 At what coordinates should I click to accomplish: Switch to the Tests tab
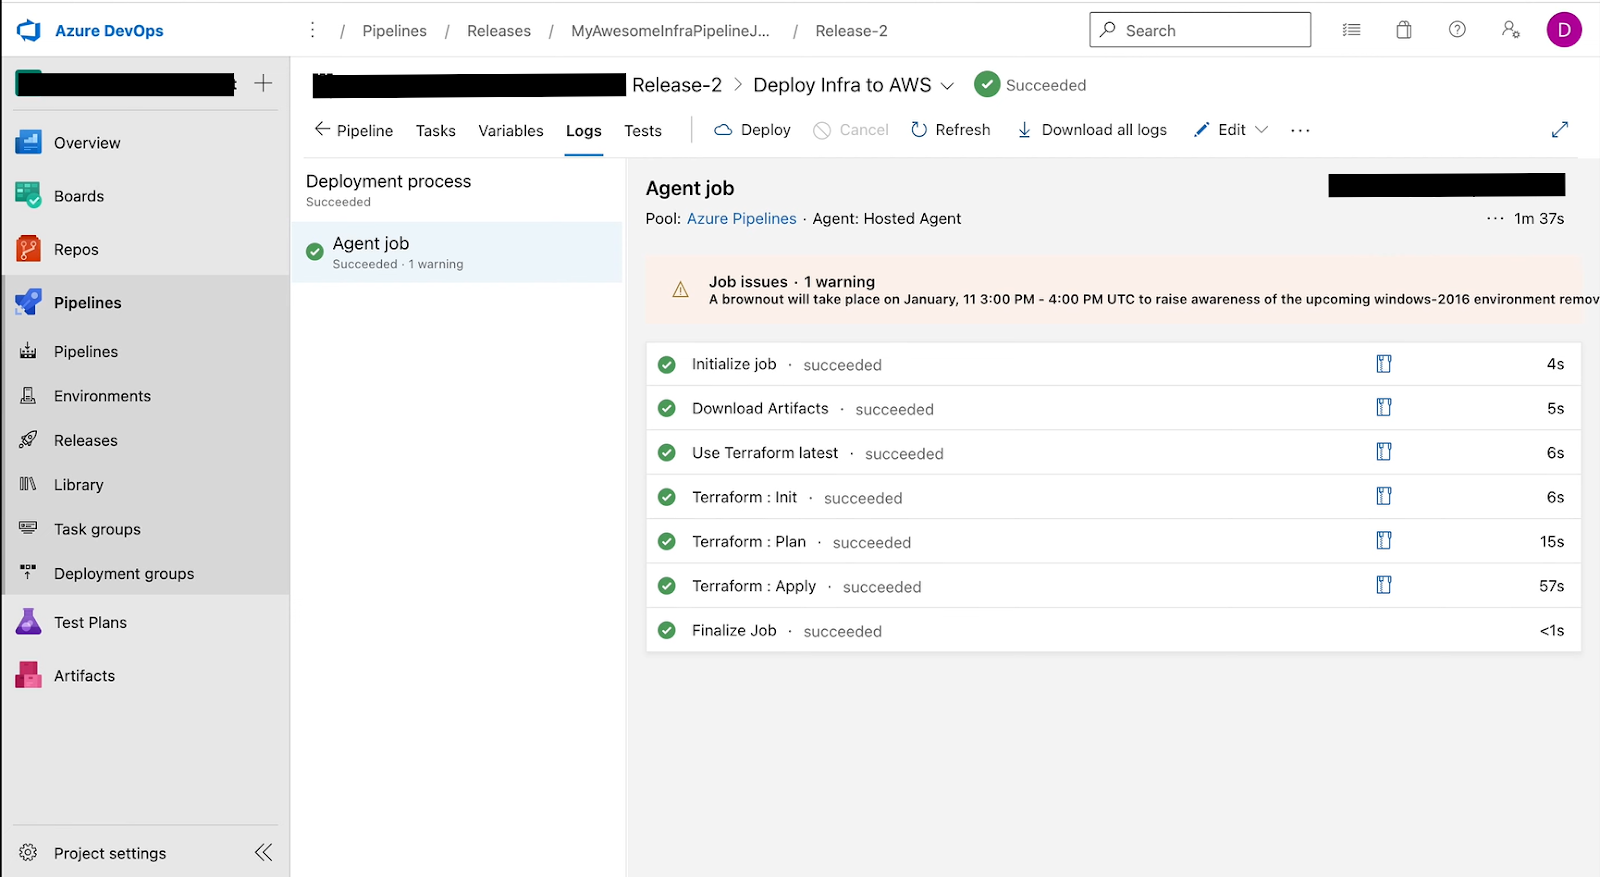[x=643, y=131]
